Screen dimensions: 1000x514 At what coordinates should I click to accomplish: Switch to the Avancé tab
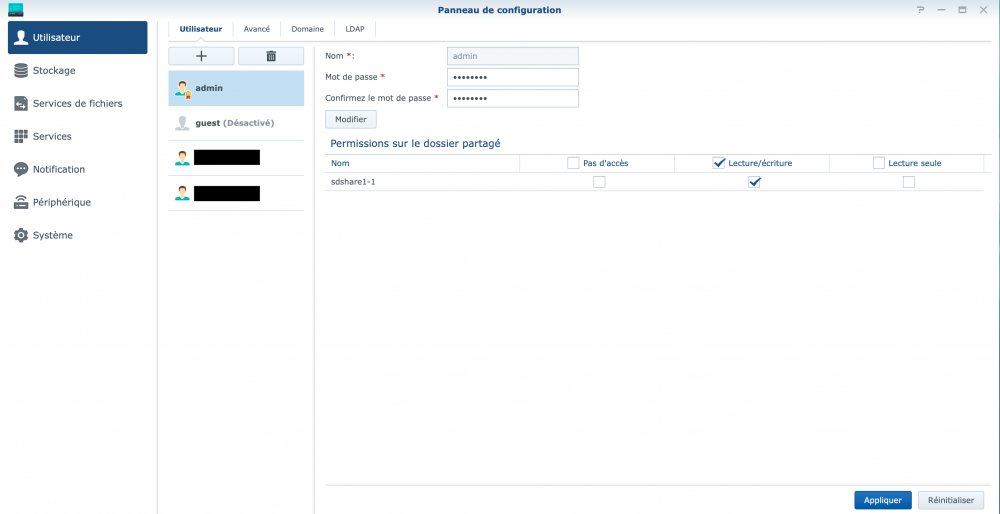[257, 29]
